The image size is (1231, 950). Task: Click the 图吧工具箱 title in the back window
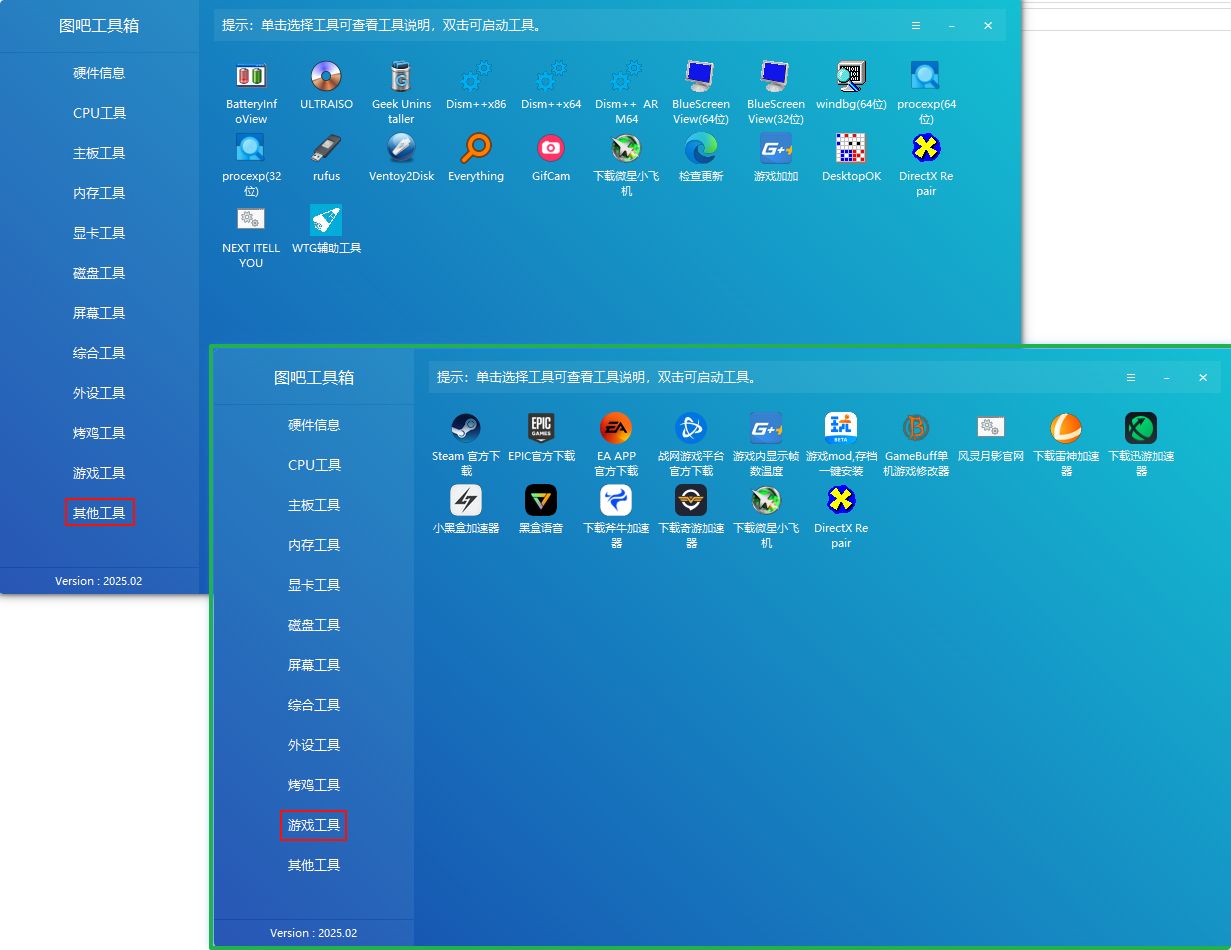99,26
